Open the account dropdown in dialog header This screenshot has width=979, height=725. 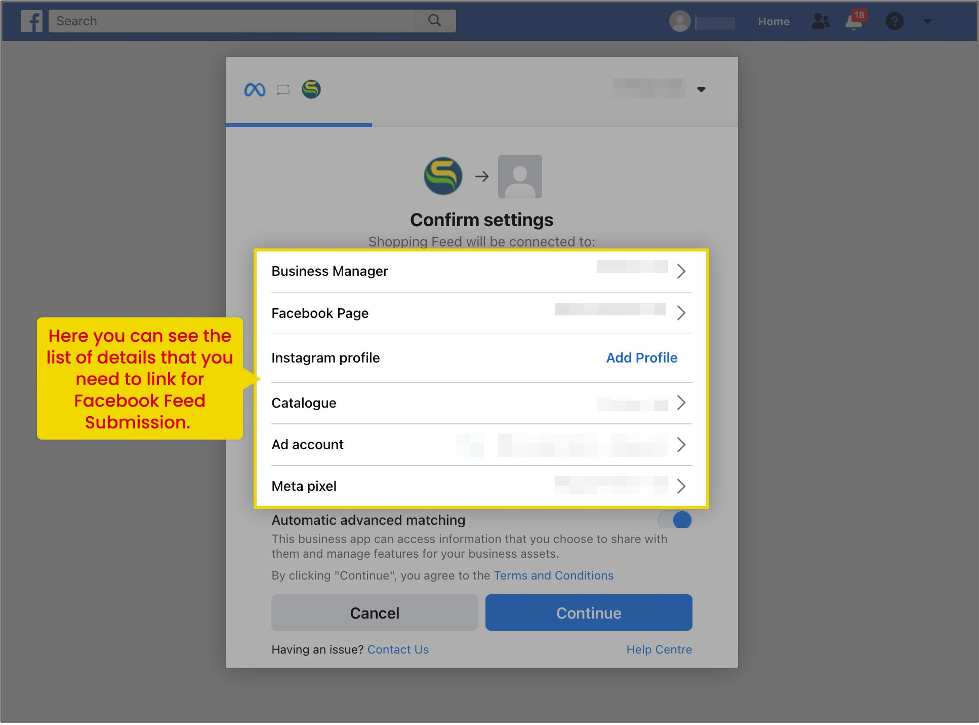pos(701,89)
